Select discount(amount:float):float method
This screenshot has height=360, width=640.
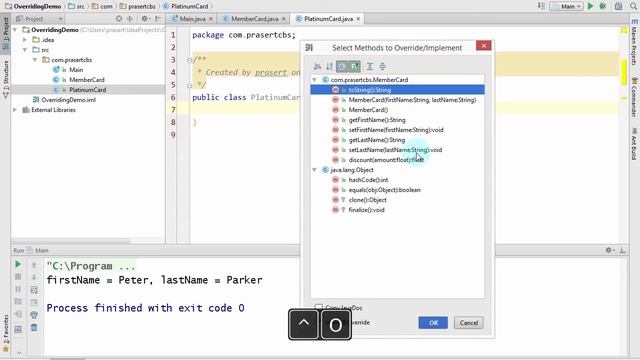(386, 160)
